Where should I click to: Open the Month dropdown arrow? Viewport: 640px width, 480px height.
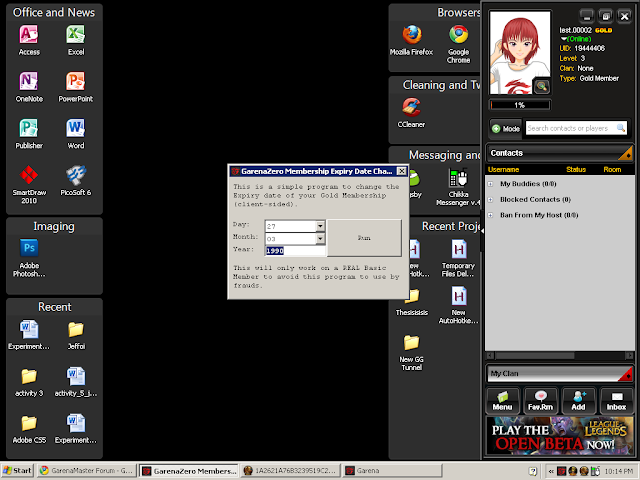point(320,238)
